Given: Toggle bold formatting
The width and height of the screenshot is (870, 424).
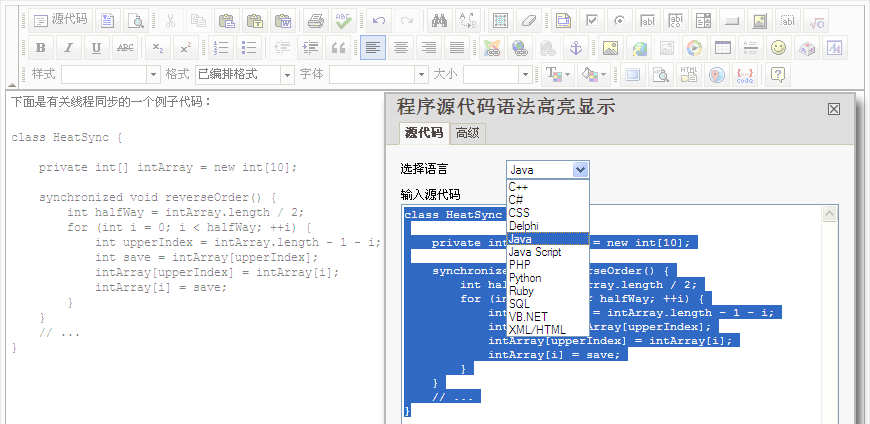Looking at the screenshot, I should [x=41, y=47].
